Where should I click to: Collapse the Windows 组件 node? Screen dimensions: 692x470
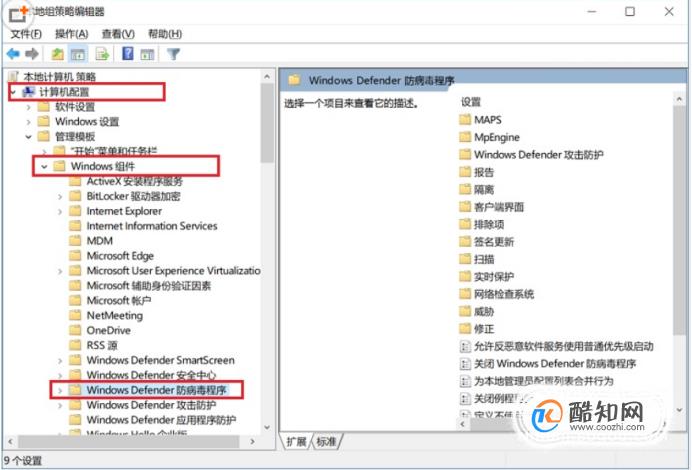[x=44, y=166]
